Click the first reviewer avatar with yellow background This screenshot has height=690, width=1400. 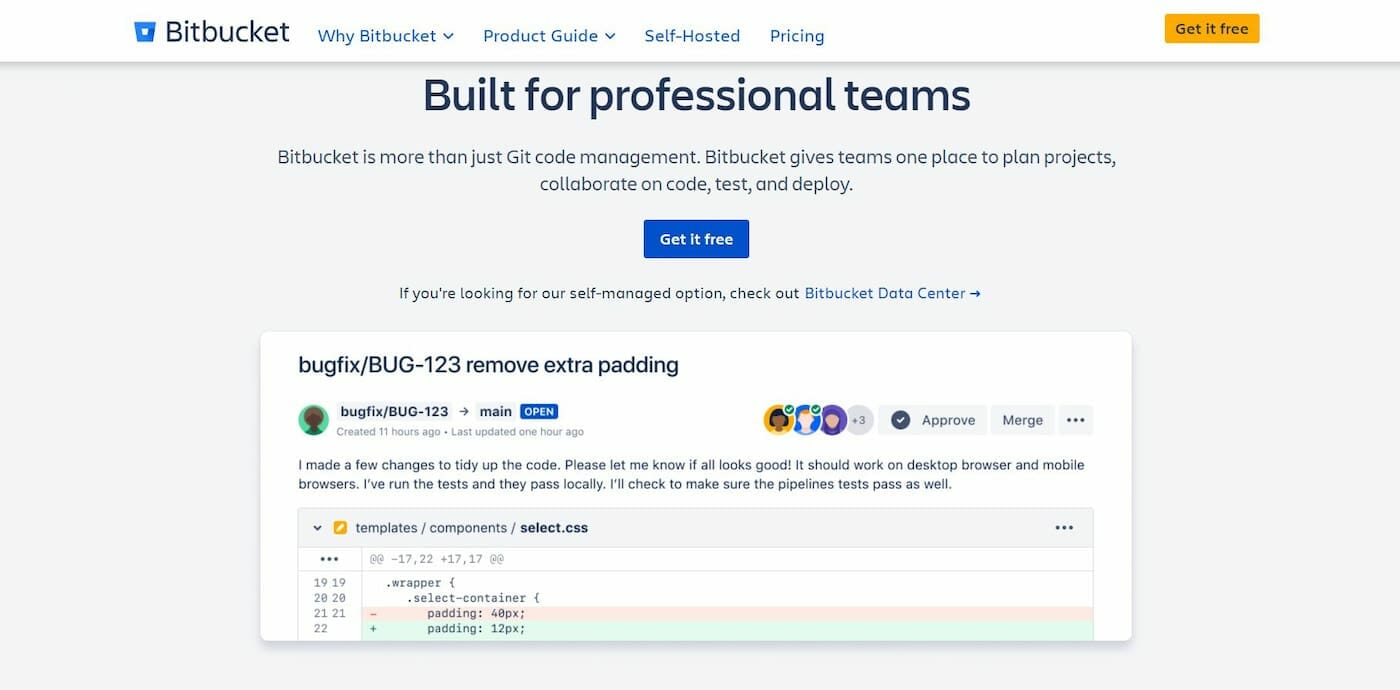click(x=778, y=420)
